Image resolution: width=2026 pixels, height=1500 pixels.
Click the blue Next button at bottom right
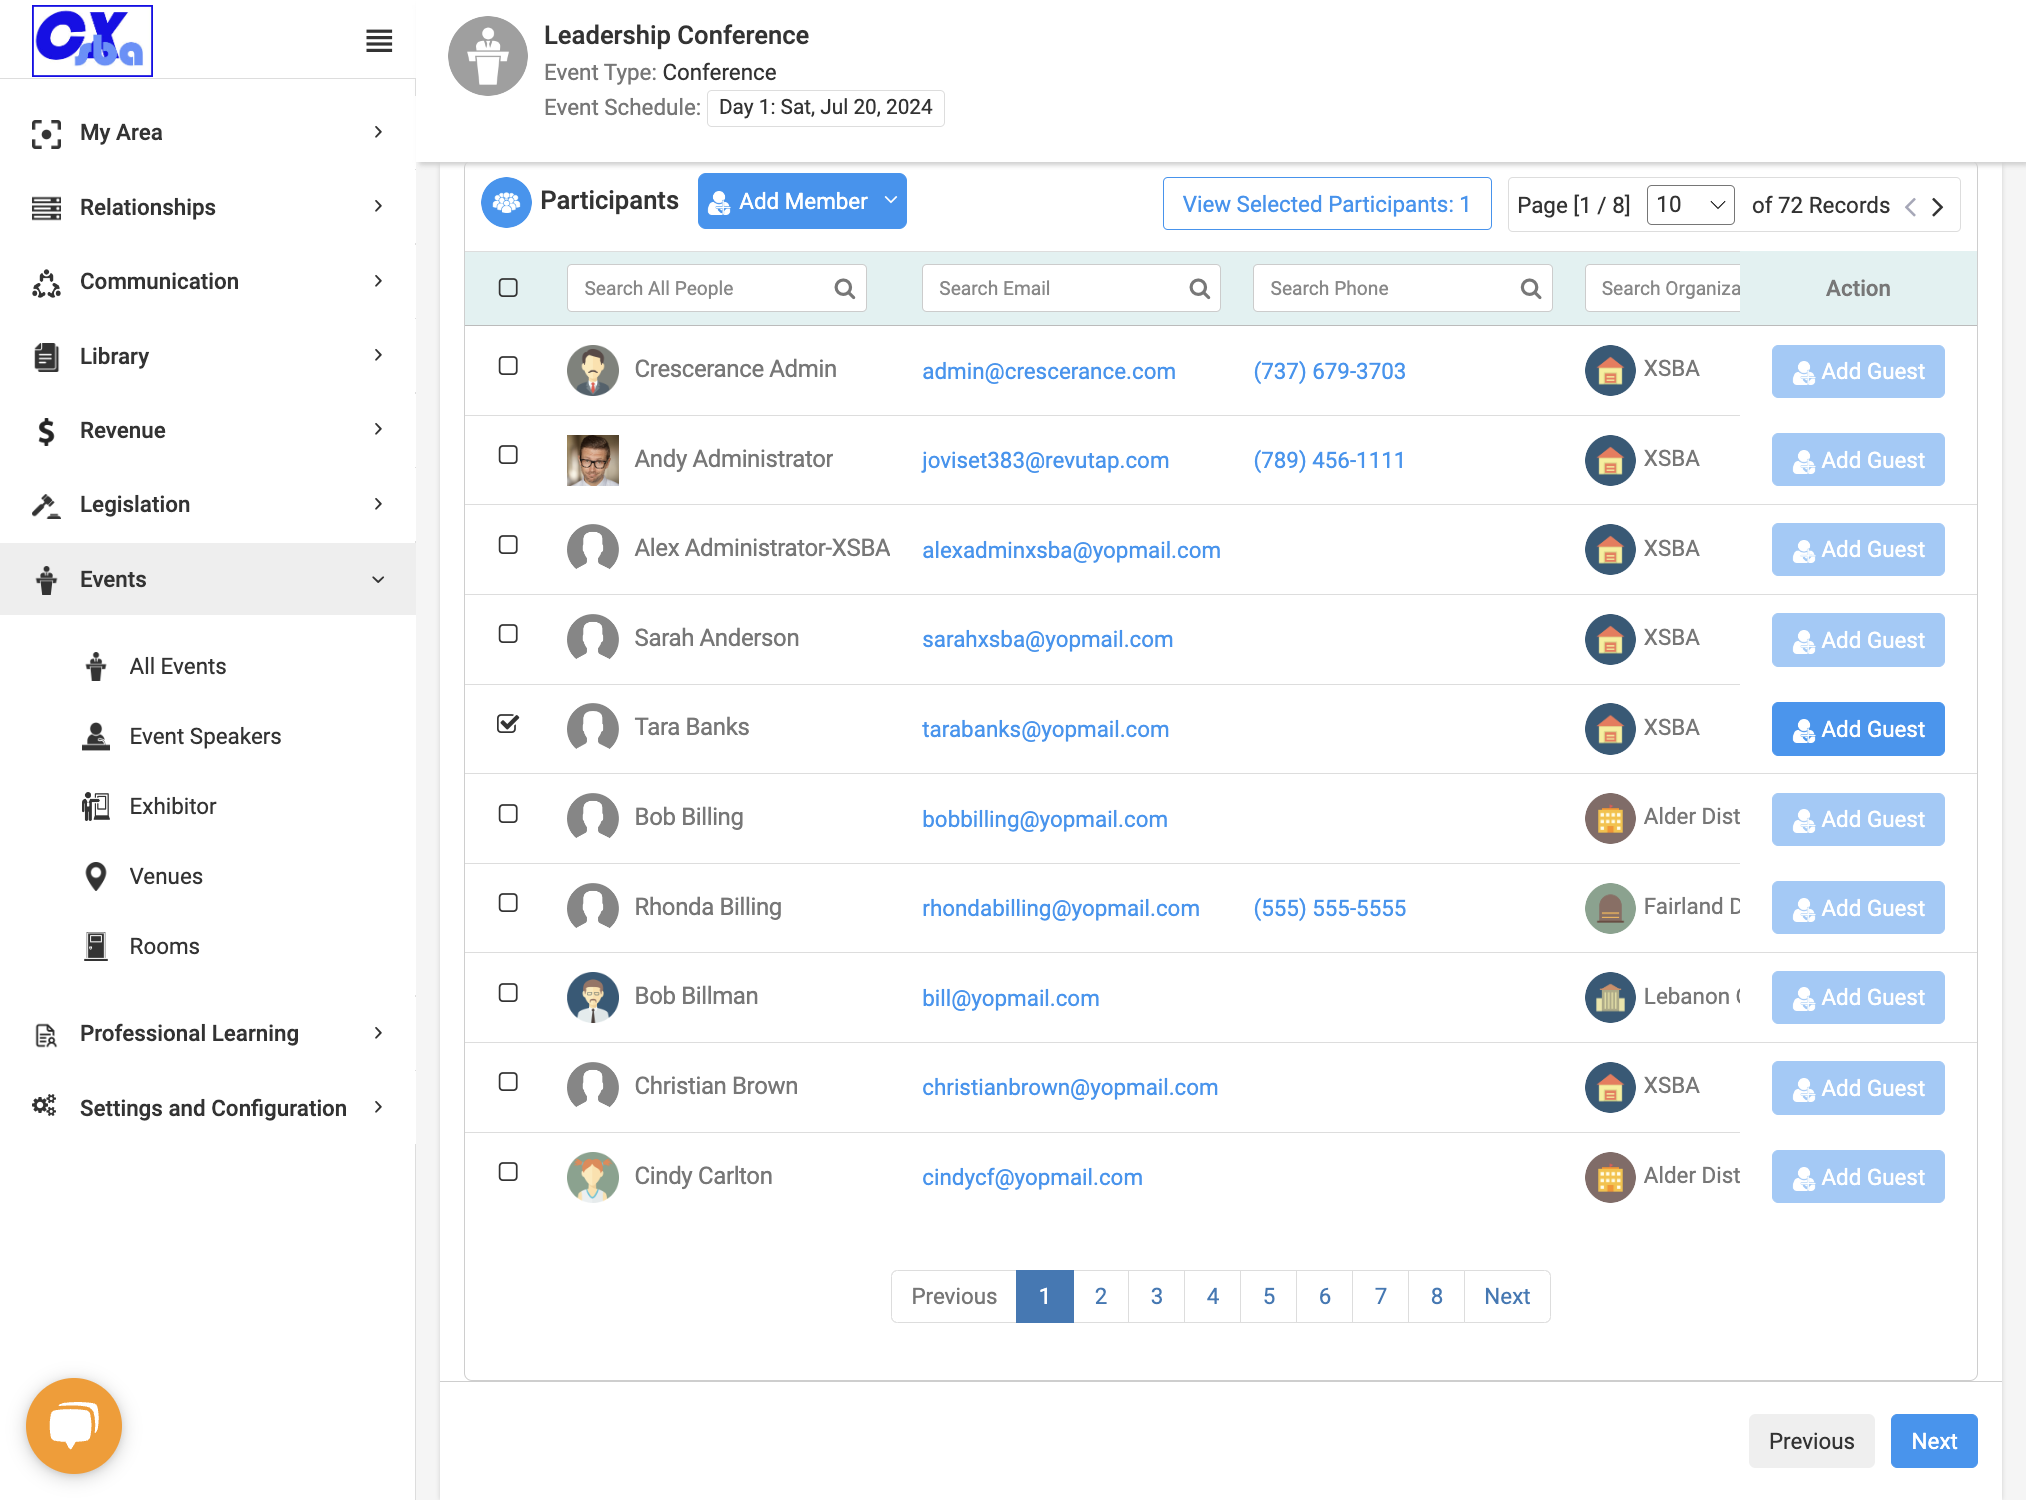[1934, 1441]
